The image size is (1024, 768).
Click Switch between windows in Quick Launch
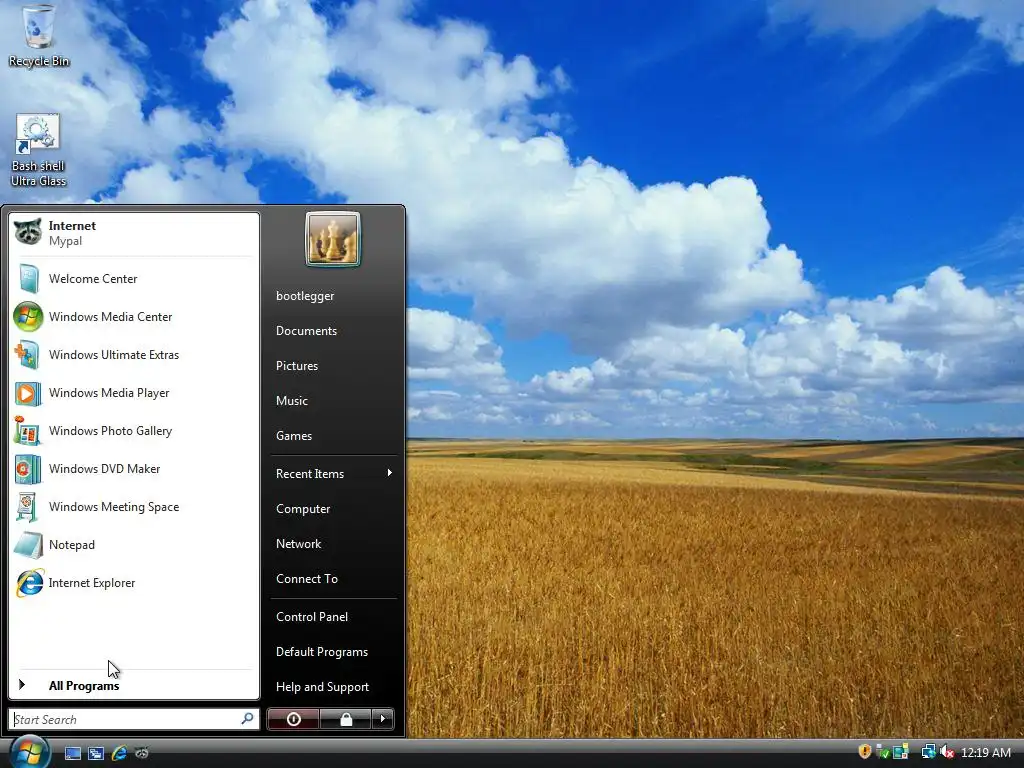[x=96, y=753]
